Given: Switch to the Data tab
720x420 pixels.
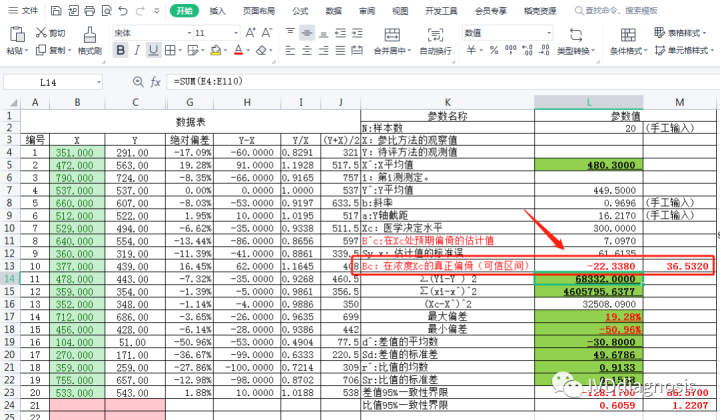Looking at the screenshot, I should click(334, 11).
